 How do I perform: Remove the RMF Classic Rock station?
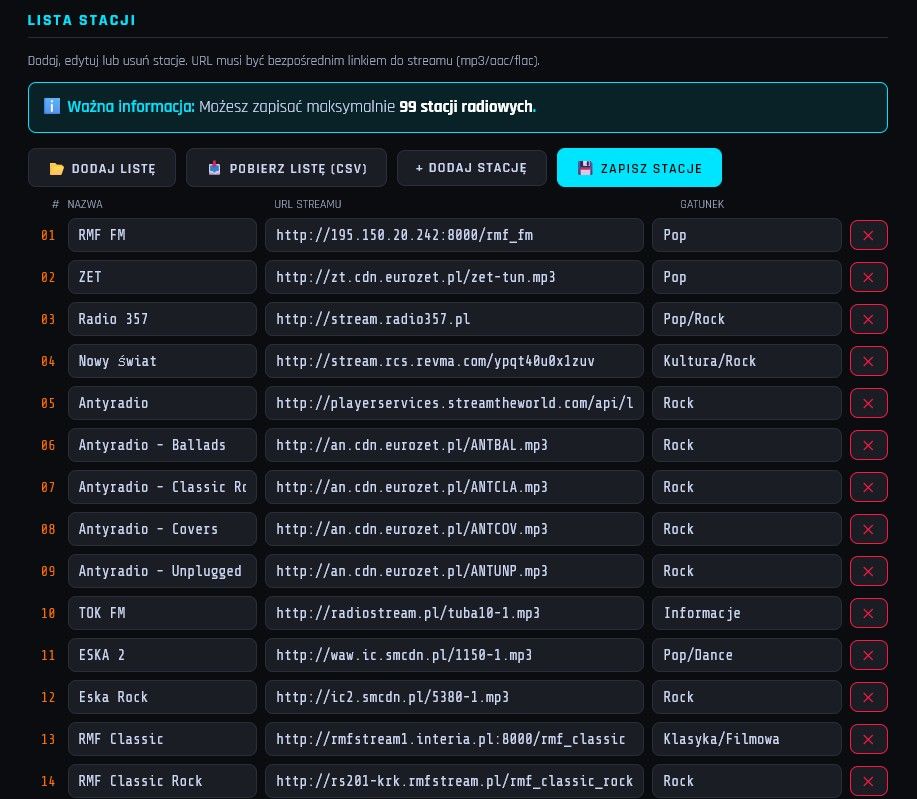(868, 781)
